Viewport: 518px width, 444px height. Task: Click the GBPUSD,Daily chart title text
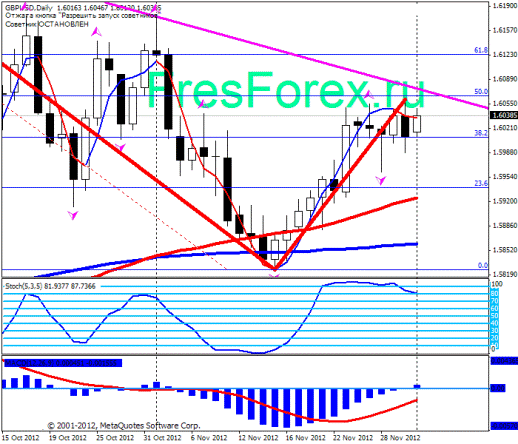pos(29,8)
